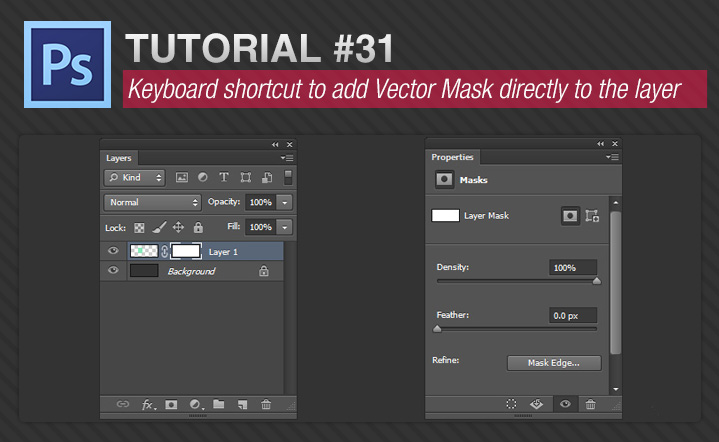The height and width of the screenshot is (442, 719).
Task: Hide the Background layer visibility eye
Action: (113, 271)
